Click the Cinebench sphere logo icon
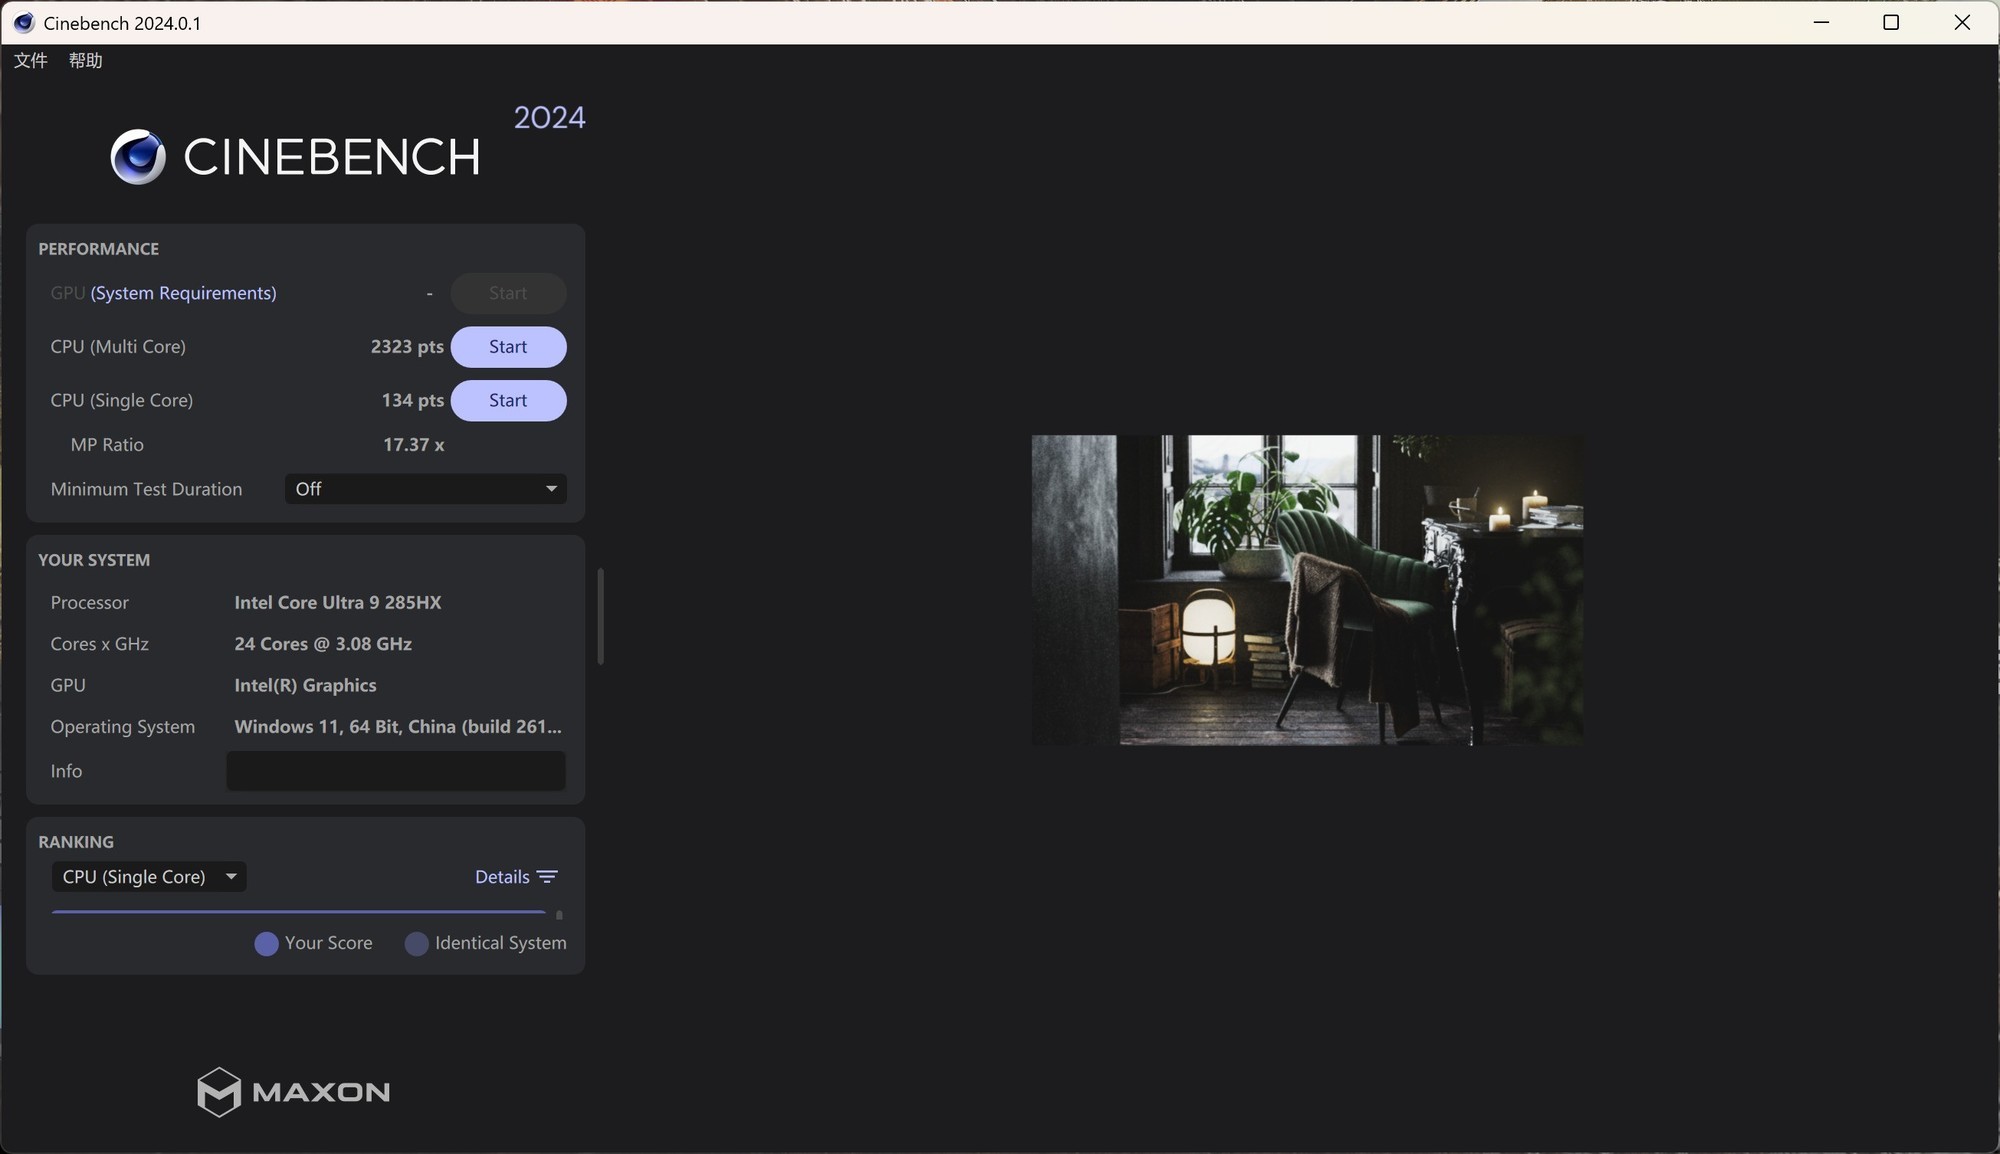 coord(138,157)
